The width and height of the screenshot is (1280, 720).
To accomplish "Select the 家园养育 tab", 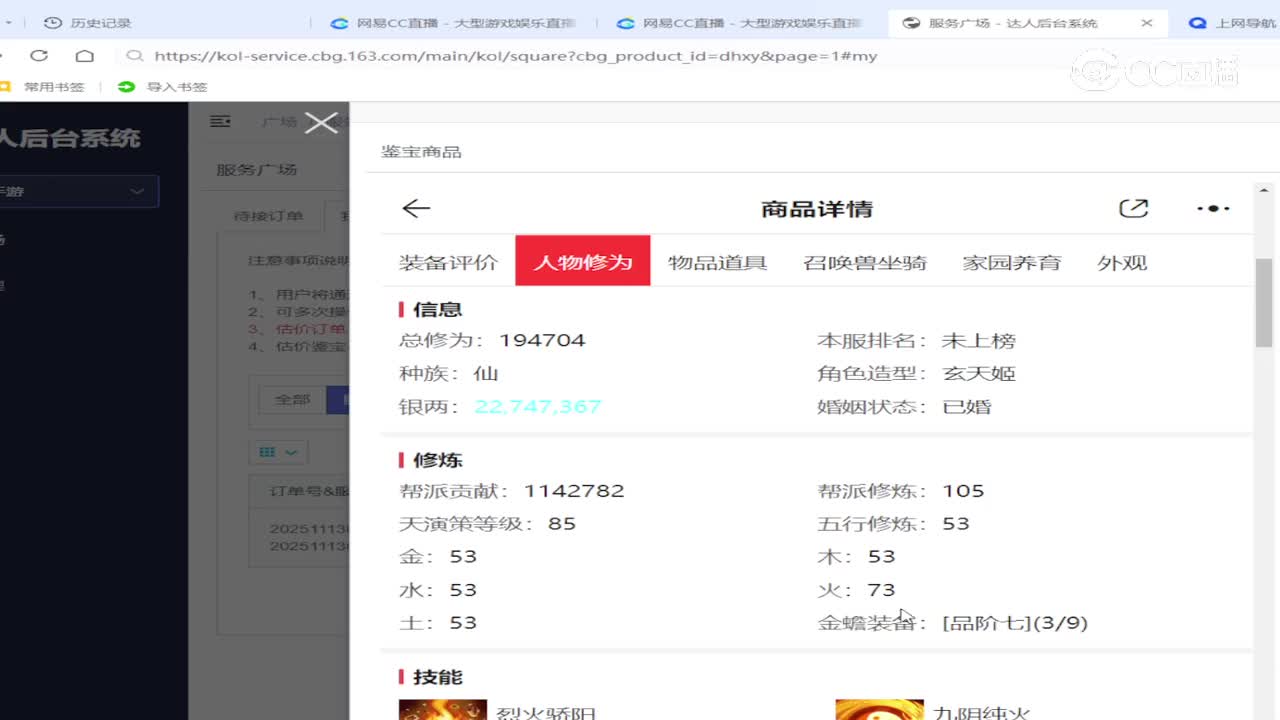I will pos(1011,262).
